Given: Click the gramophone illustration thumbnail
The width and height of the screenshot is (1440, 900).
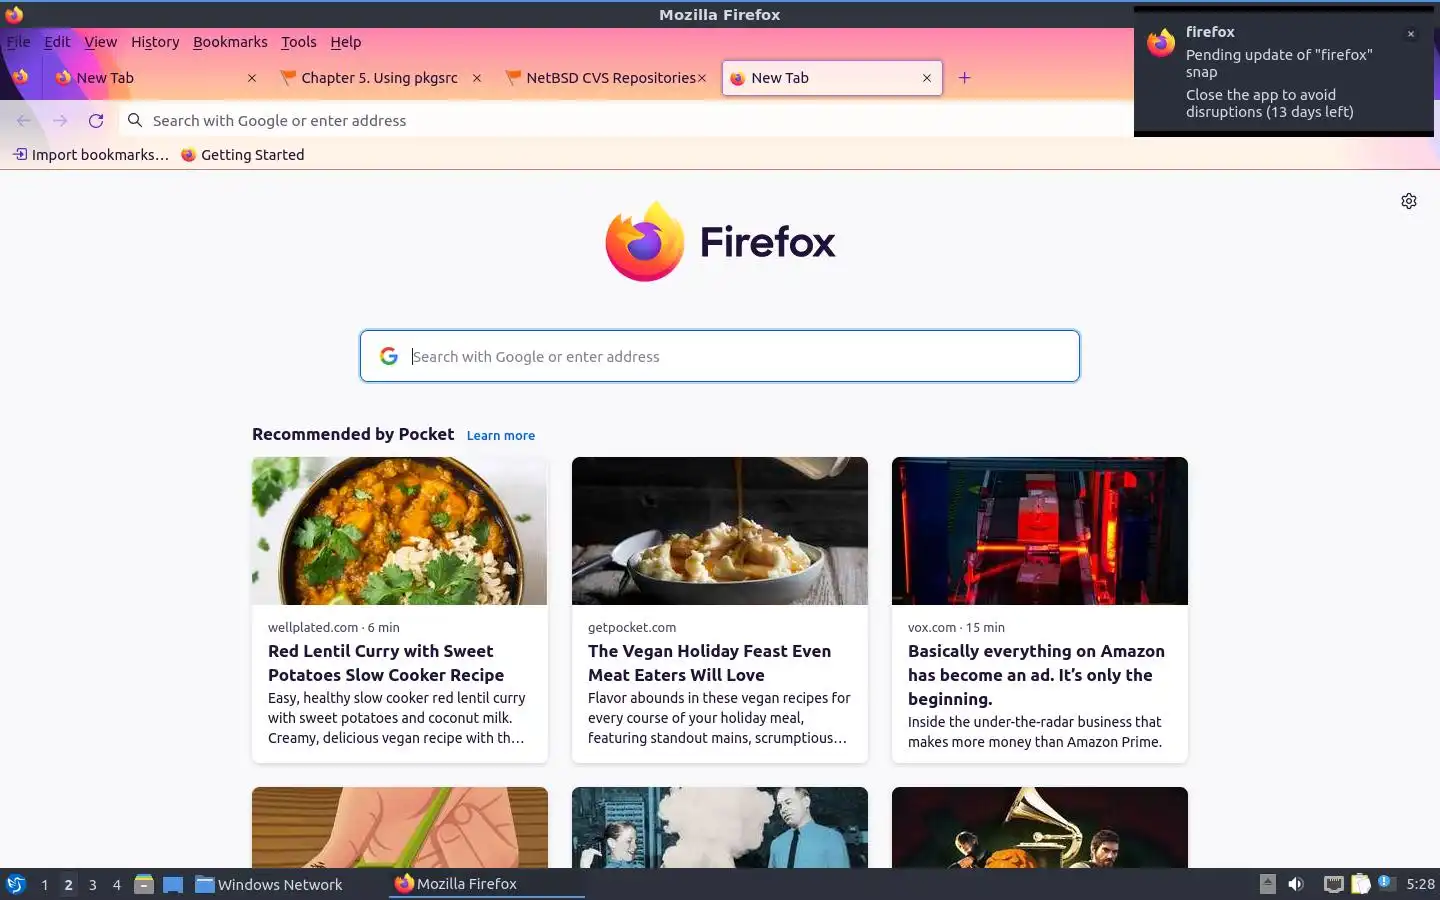Looking at the screenshot, I should click(x=1040, y=827).
